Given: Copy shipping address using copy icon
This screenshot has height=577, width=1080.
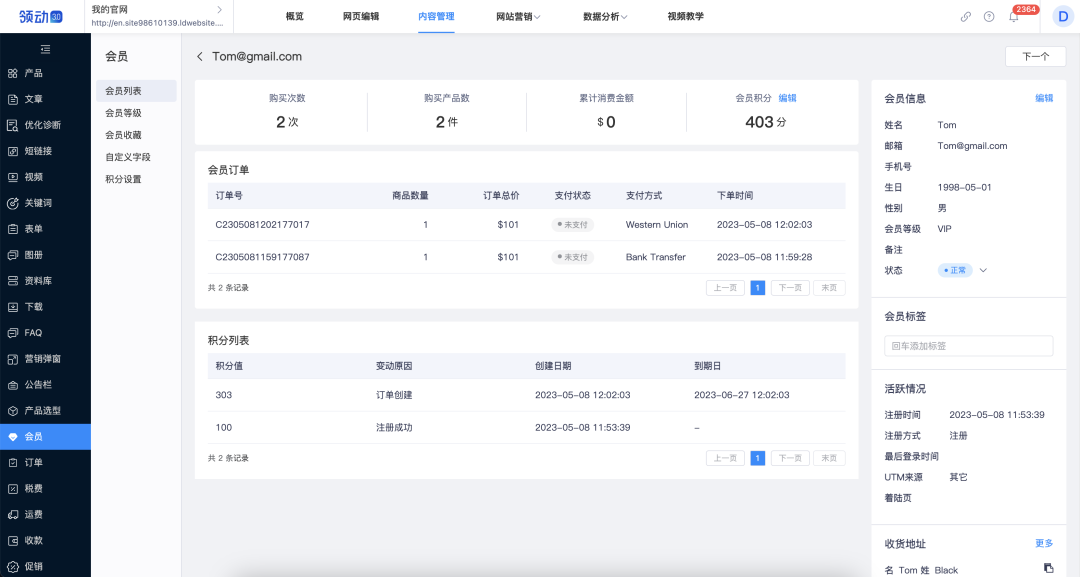Looking at the screenshot, I should click(x=1048, y=568).
